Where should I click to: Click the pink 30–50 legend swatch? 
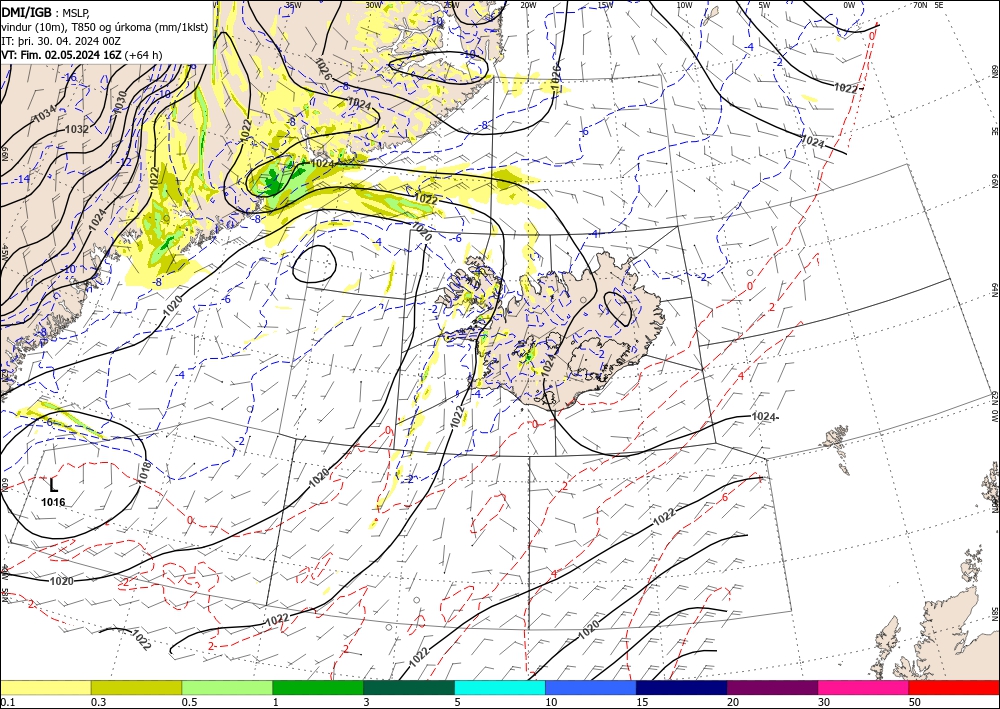point(864,687)
